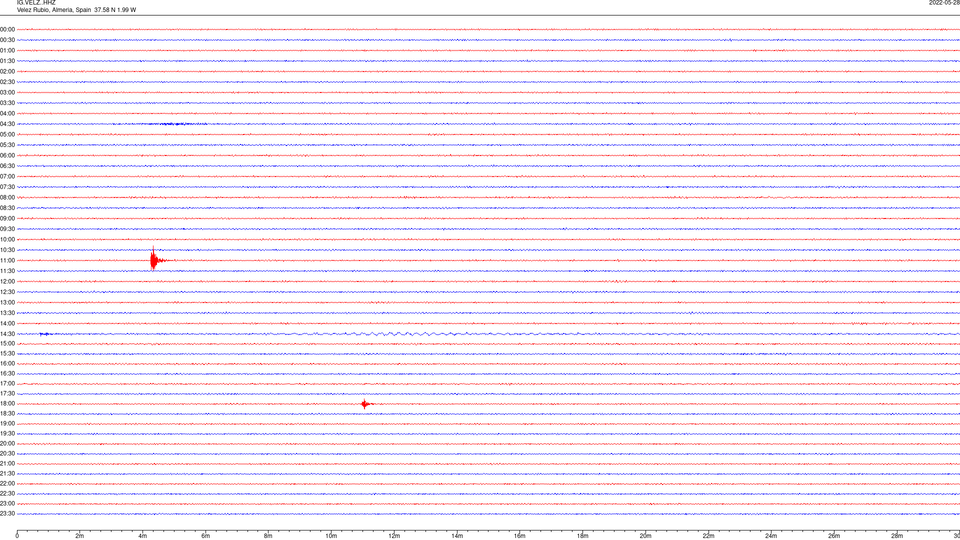Click the 14:30 time label
Image resolution: width=960 pixels, height=540 pixels.
click(x=7, y=334)
